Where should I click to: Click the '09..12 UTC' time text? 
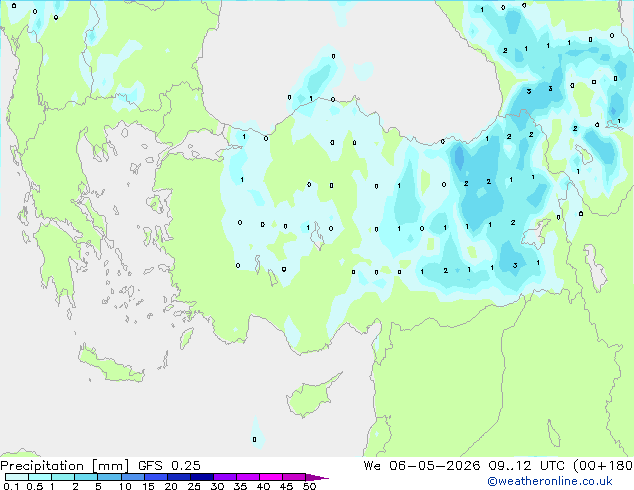point(526,466)
